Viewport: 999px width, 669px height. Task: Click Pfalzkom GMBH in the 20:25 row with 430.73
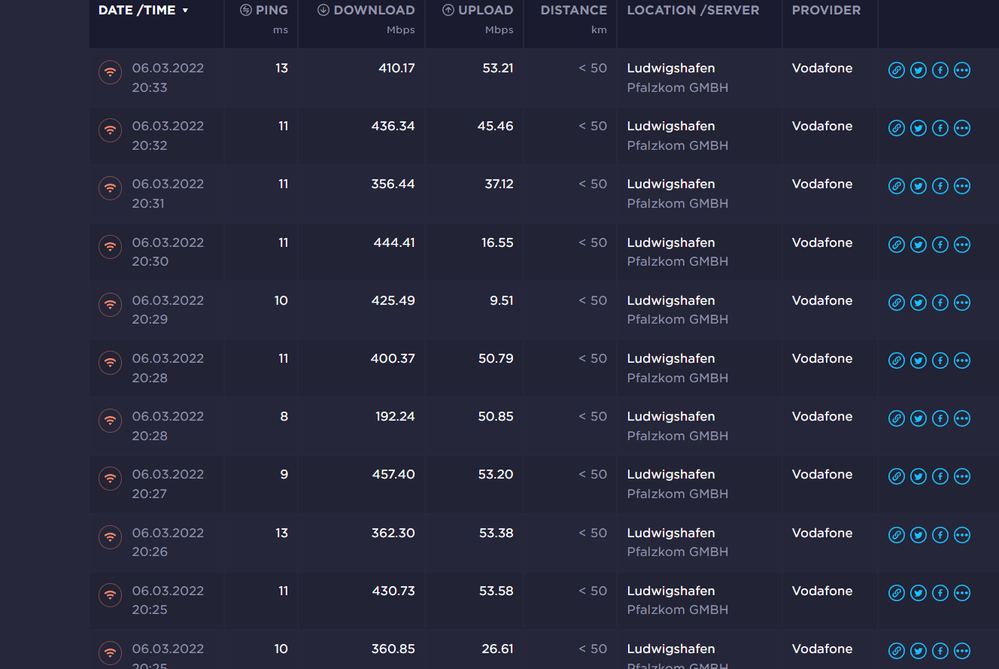(677, 610)
